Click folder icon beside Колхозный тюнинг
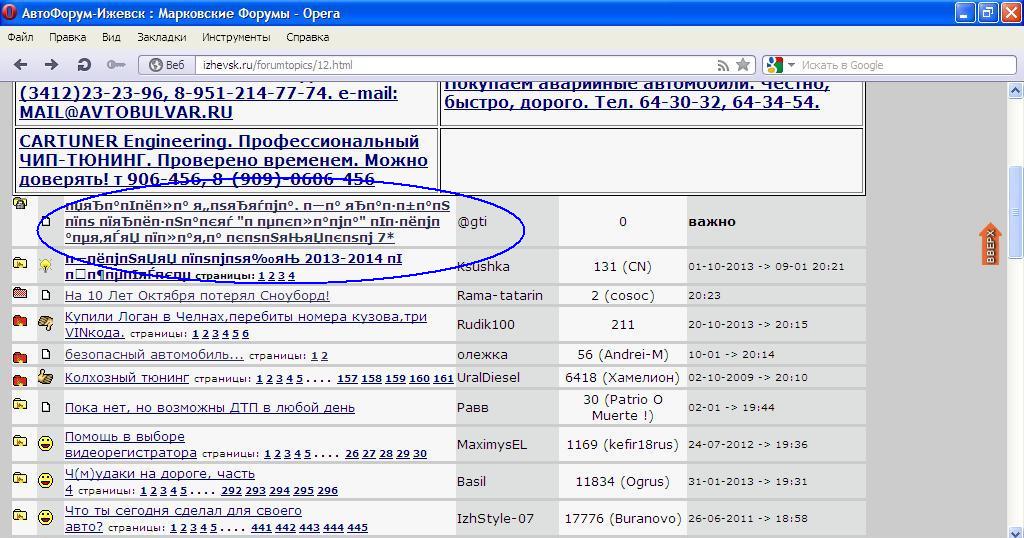The width and height of the screenshot is (1024, 538). (x=20, y=379)
